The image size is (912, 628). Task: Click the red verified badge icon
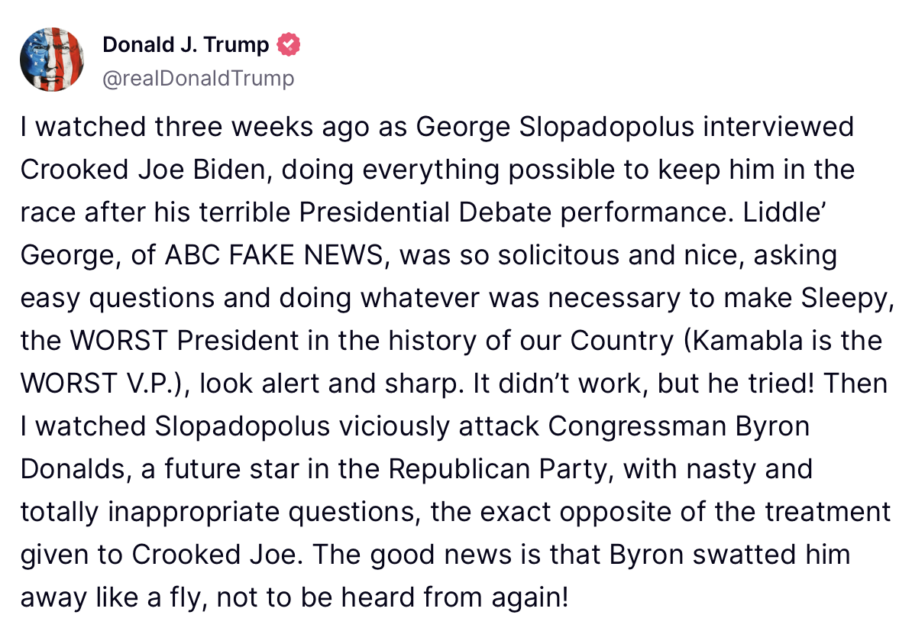[x=288, y=44]
